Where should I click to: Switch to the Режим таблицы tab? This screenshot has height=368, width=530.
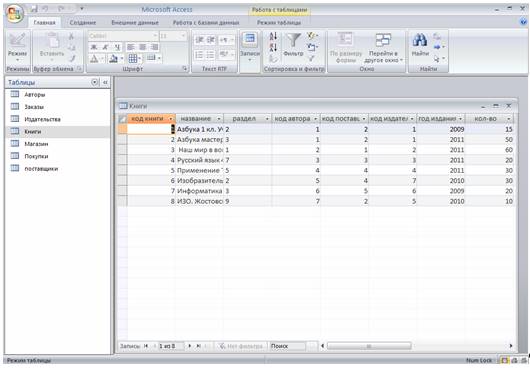279,23
